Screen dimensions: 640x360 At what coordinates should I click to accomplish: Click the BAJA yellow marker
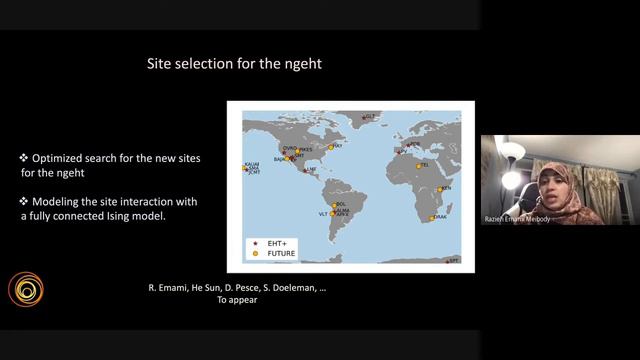click(287, 158)
